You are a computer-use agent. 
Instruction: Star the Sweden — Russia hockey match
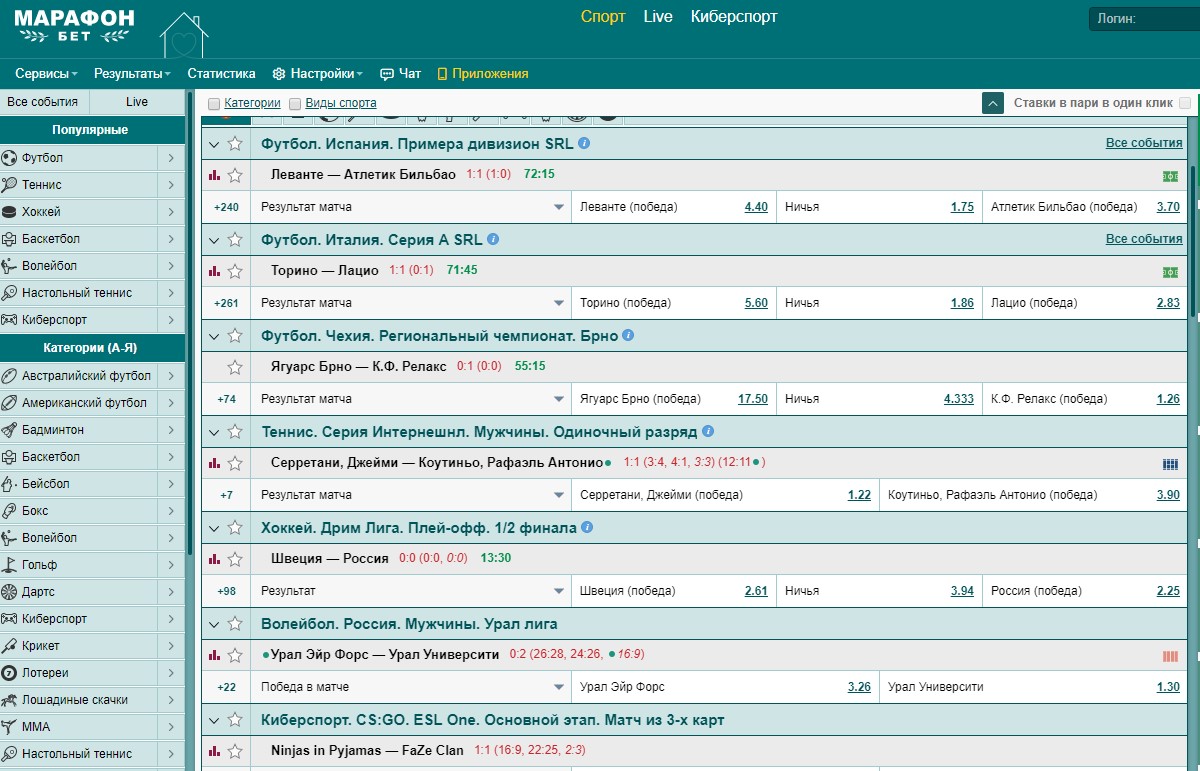(235, 559)
